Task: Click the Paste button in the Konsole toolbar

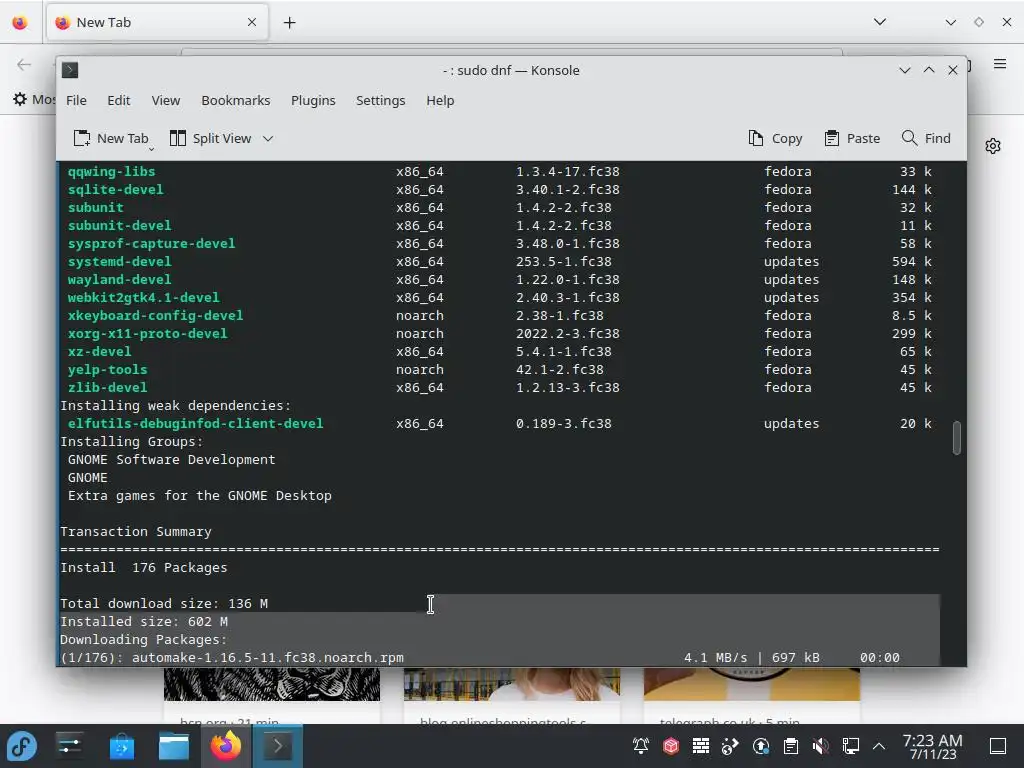Action: pos(852,138)
